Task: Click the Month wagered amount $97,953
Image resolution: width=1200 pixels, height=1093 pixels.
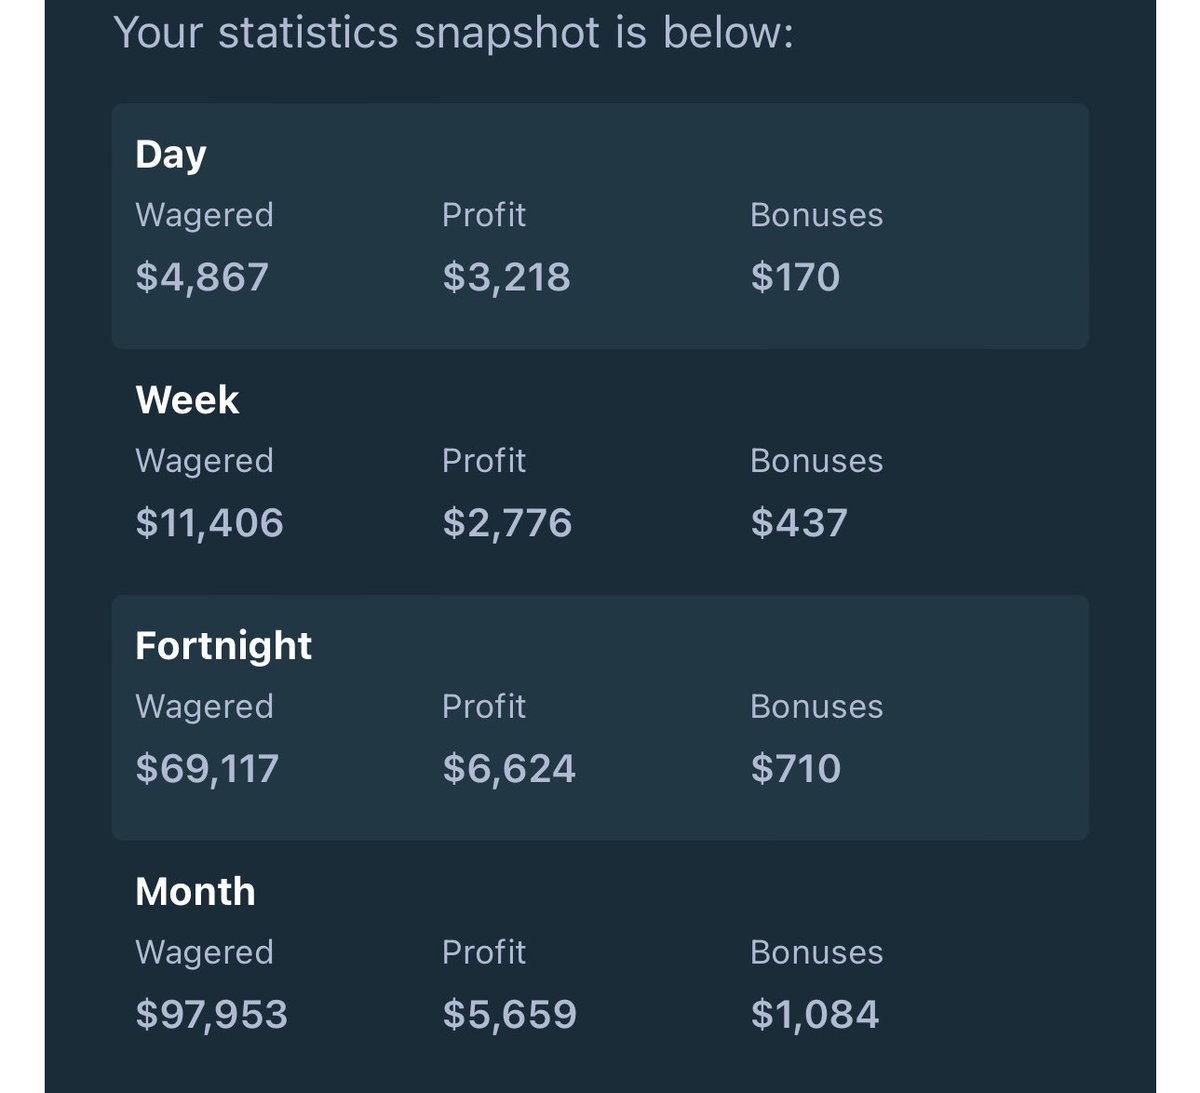Action: 212,1015
